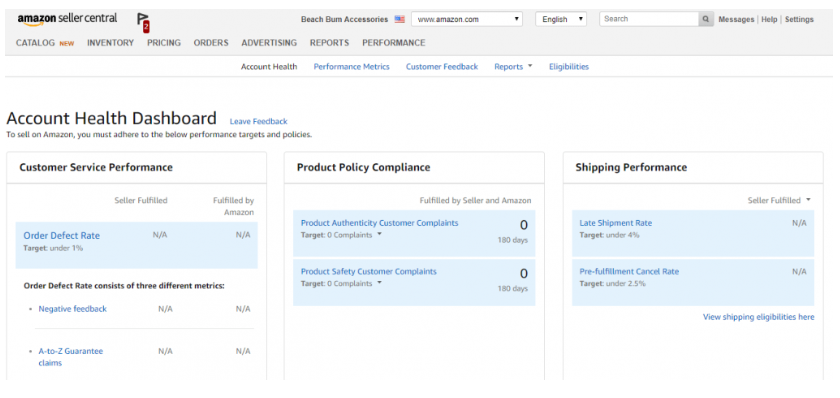Click 'Target: under 1%' text

tap(53, 248)
